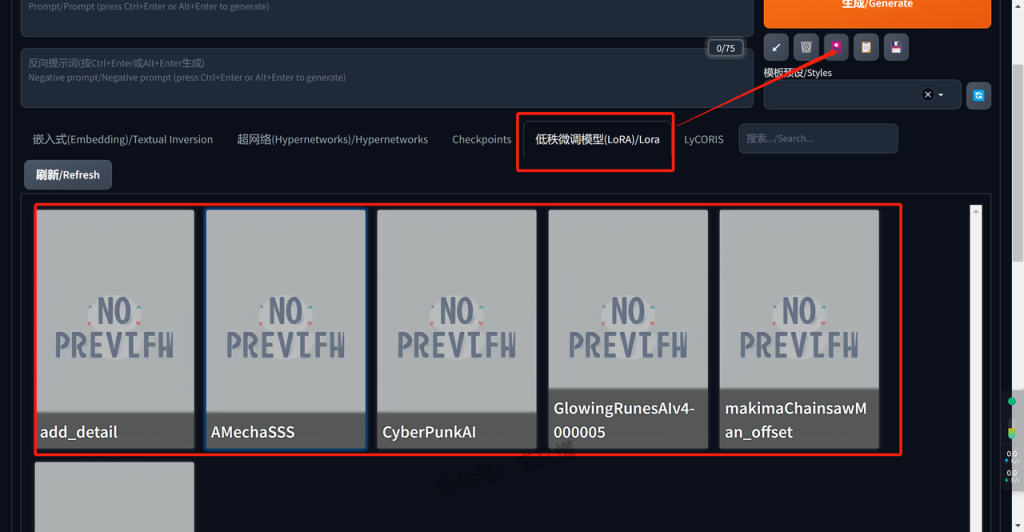
Task: Toggle the pink extra networks card icon
Action: (836, 47)
